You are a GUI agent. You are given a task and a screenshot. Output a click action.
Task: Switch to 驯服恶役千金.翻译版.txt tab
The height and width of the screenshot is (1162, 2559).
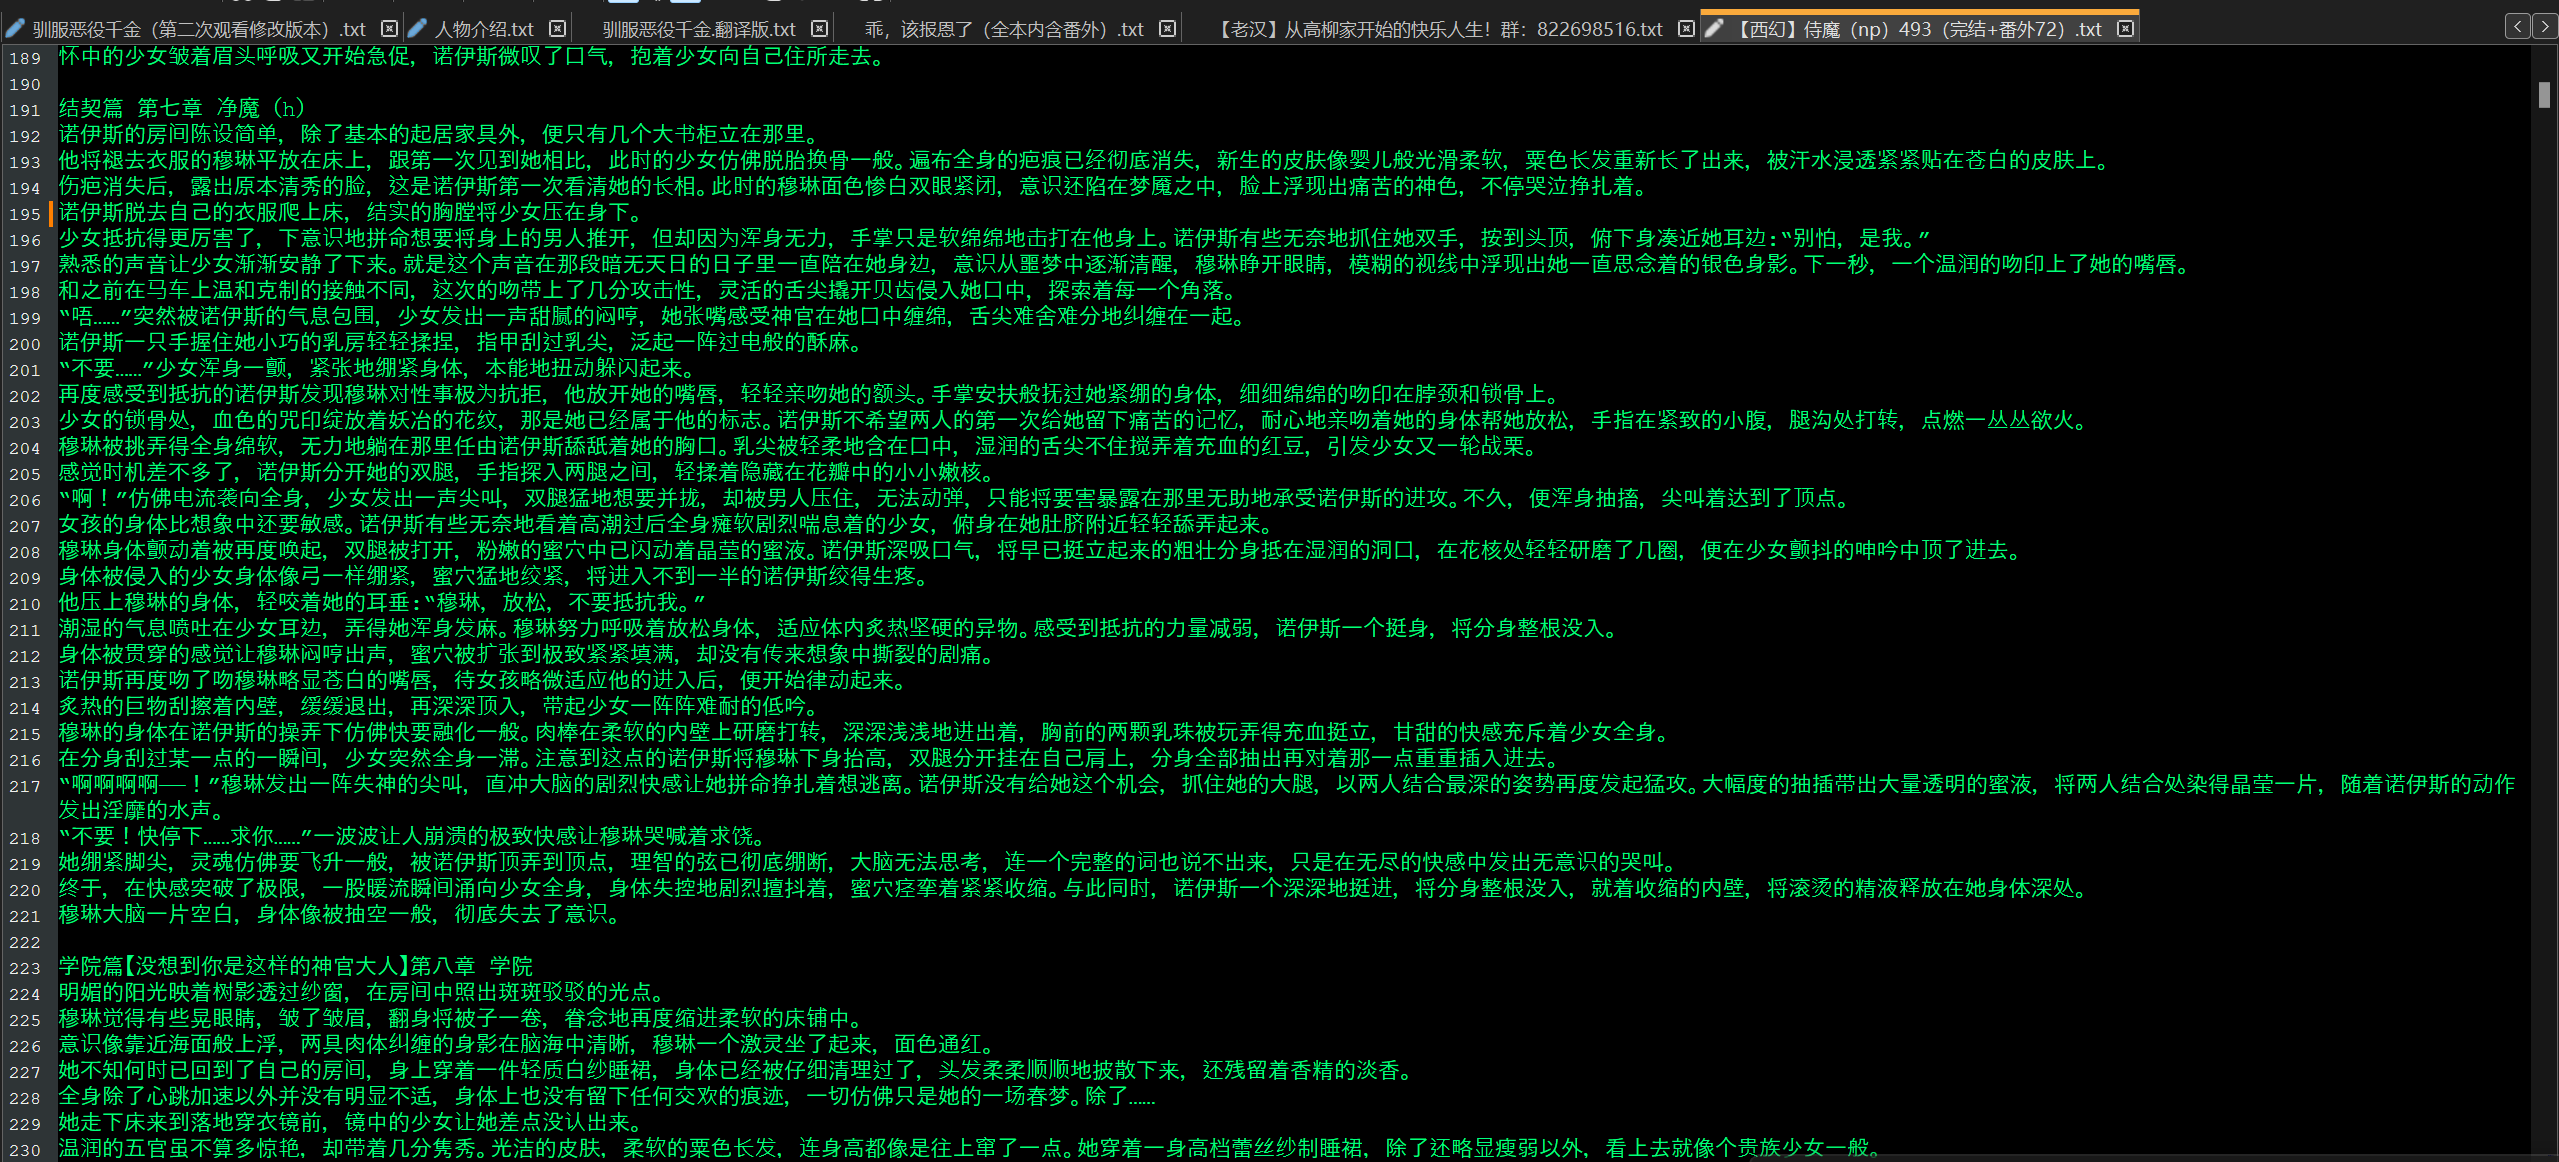point(699,29)
